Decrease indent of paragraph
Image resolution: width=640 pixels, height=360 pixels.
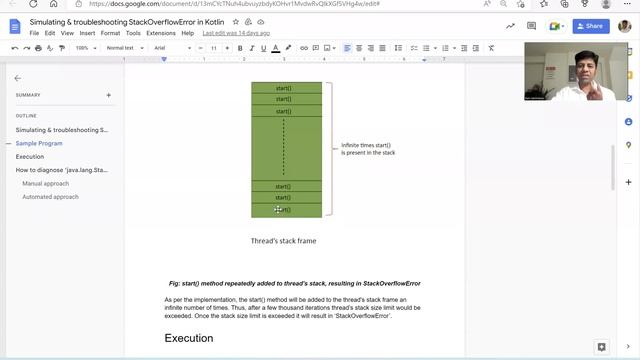[x=464, y=48]
